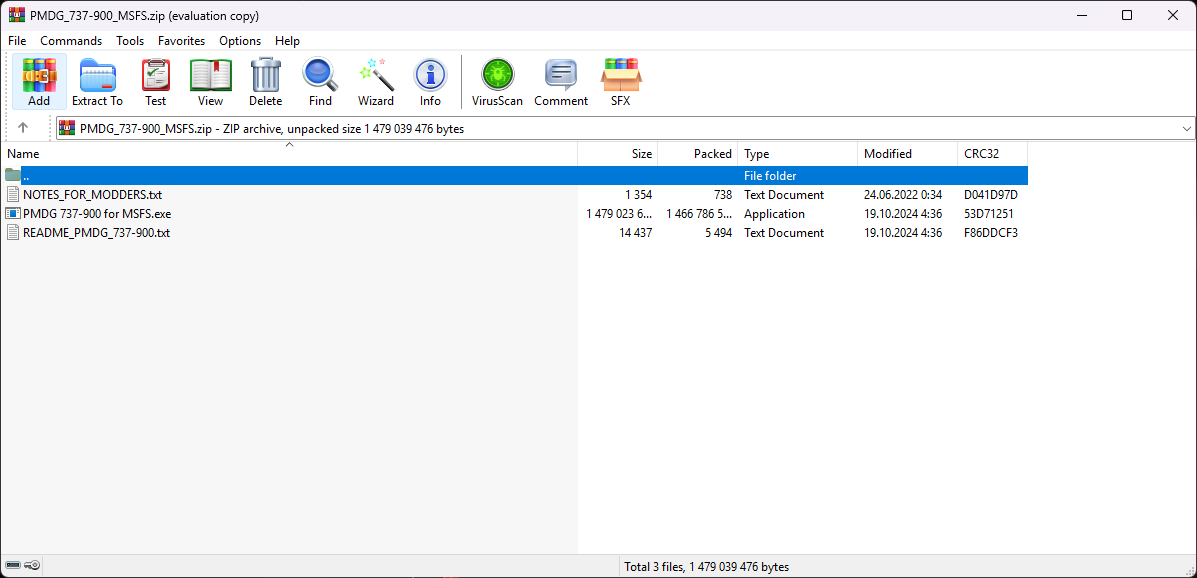1197x578 pixels.
Task: Click the packed value 5 494
Action: (x=718, y=233)
